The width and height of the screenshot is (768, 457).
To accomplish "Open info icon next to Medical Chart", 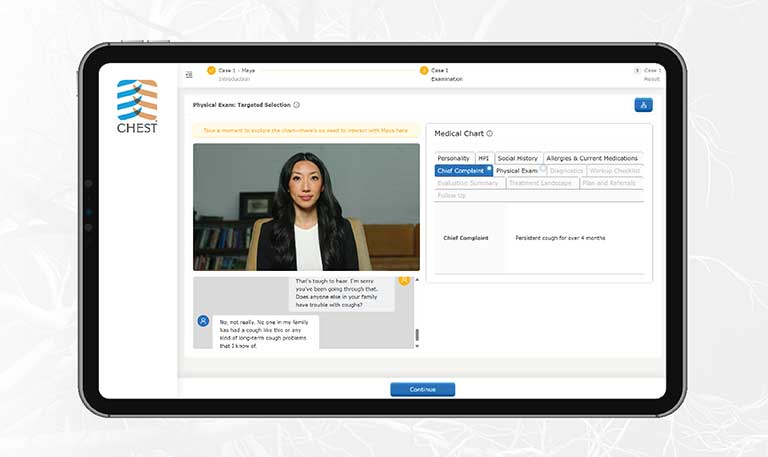I will tap(490, 133).
